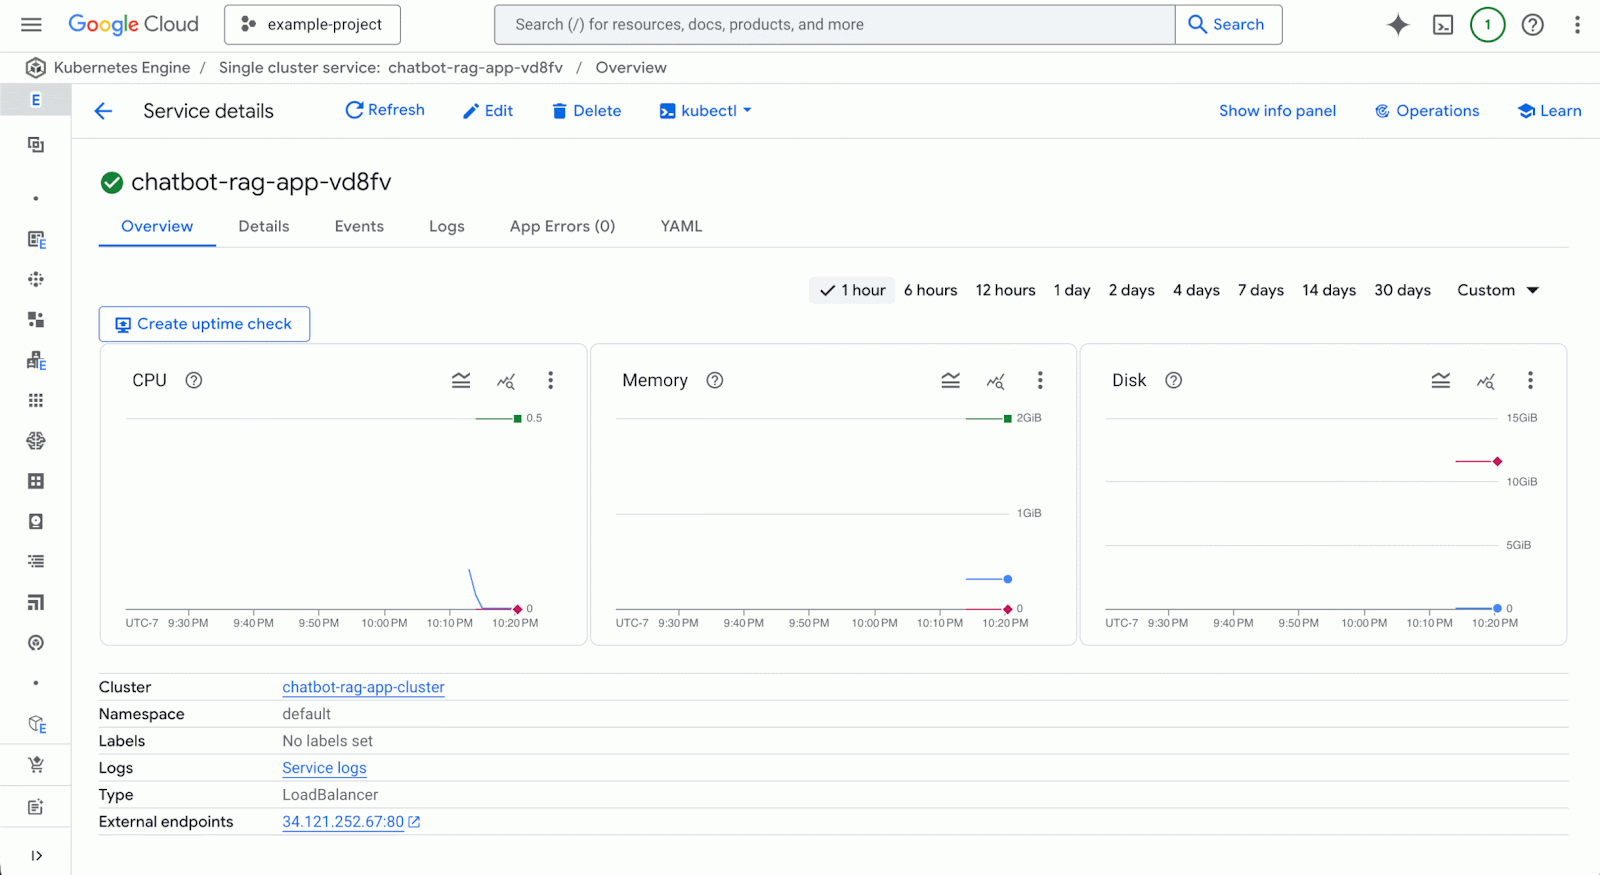This screenshot has width=1600, height=875.
Task: Switch to the Overview tab
Action: click(157, 227)
